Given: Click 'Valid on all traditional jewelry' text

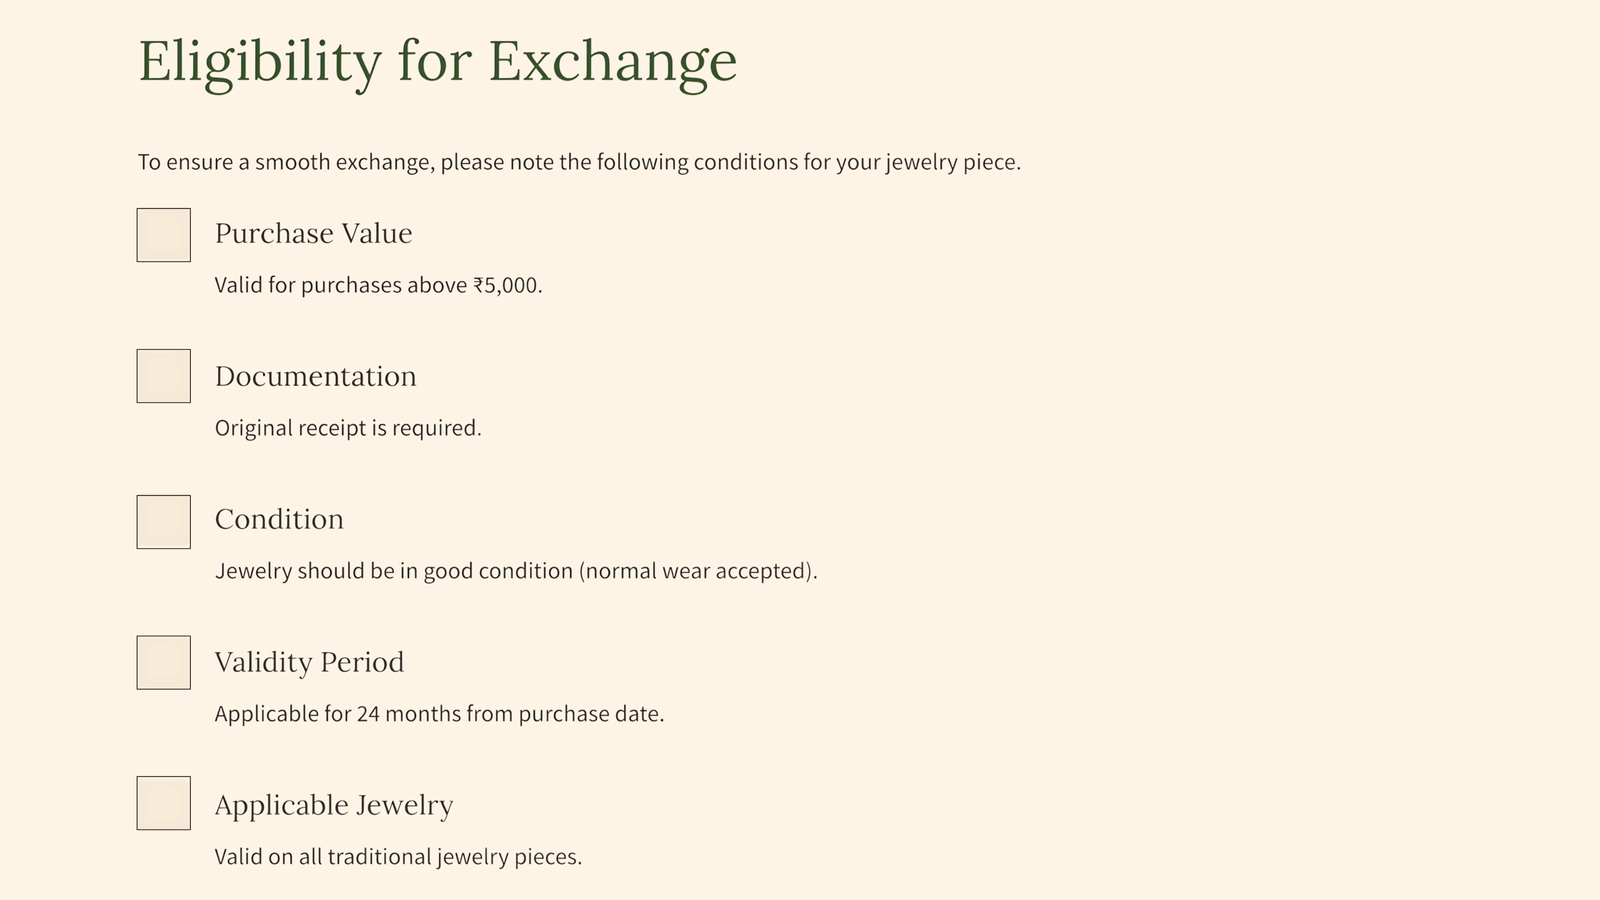Looking at the screenshot, I should (398, 857).
